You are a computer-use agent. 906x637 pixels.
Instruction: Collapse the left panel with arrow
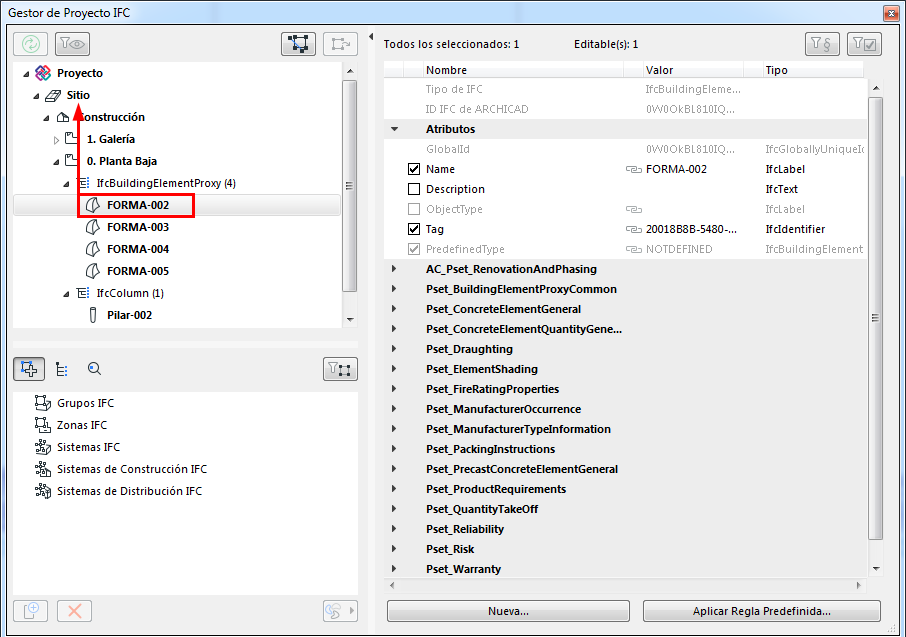point(370,37)
